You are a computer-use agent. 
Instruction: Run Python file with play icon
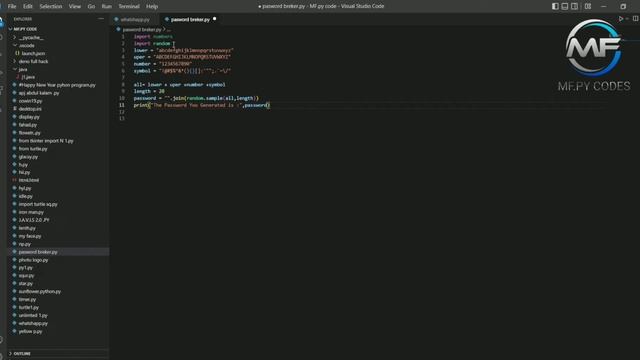coord(620,19)
